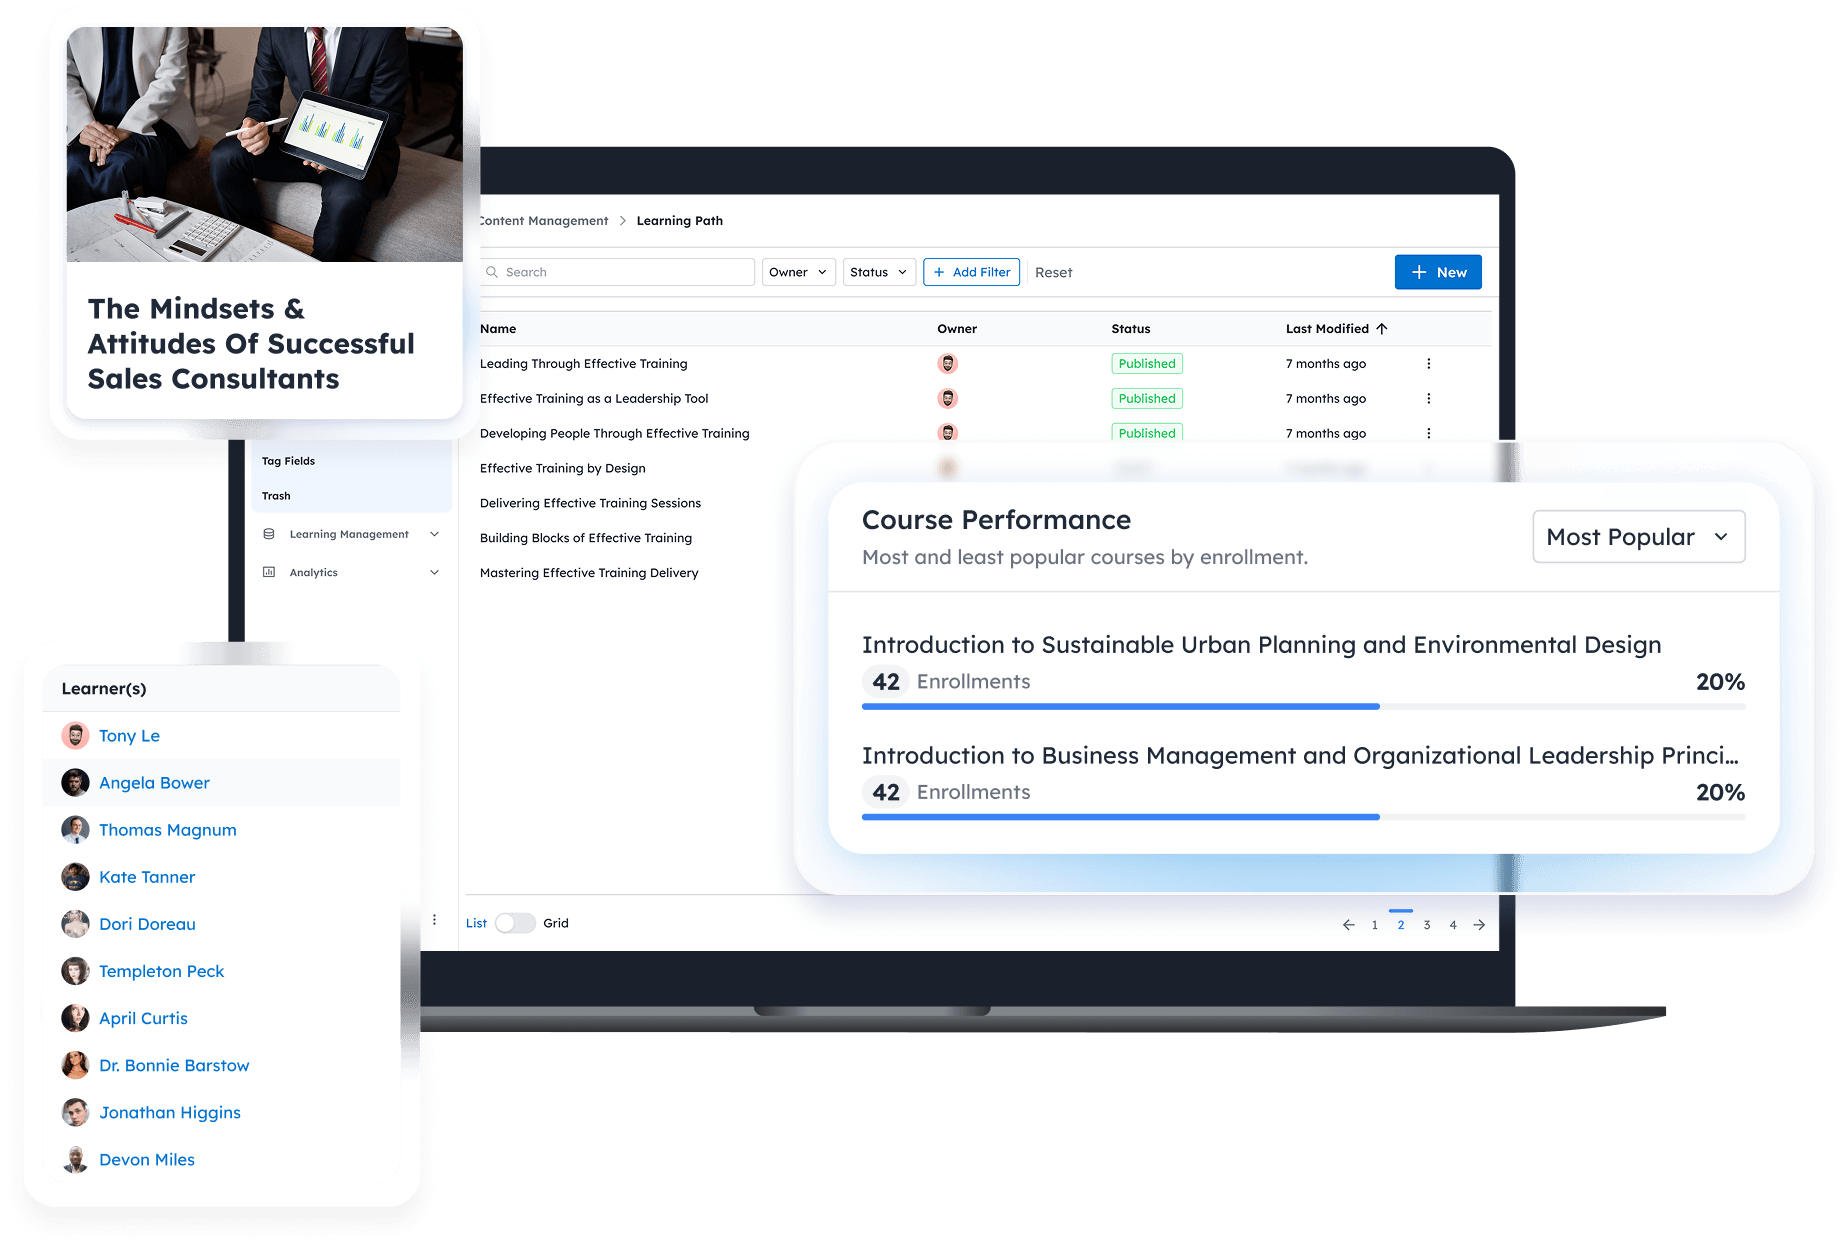Open kebab menu for Leading Through Effective Training

pos(1428,364)
